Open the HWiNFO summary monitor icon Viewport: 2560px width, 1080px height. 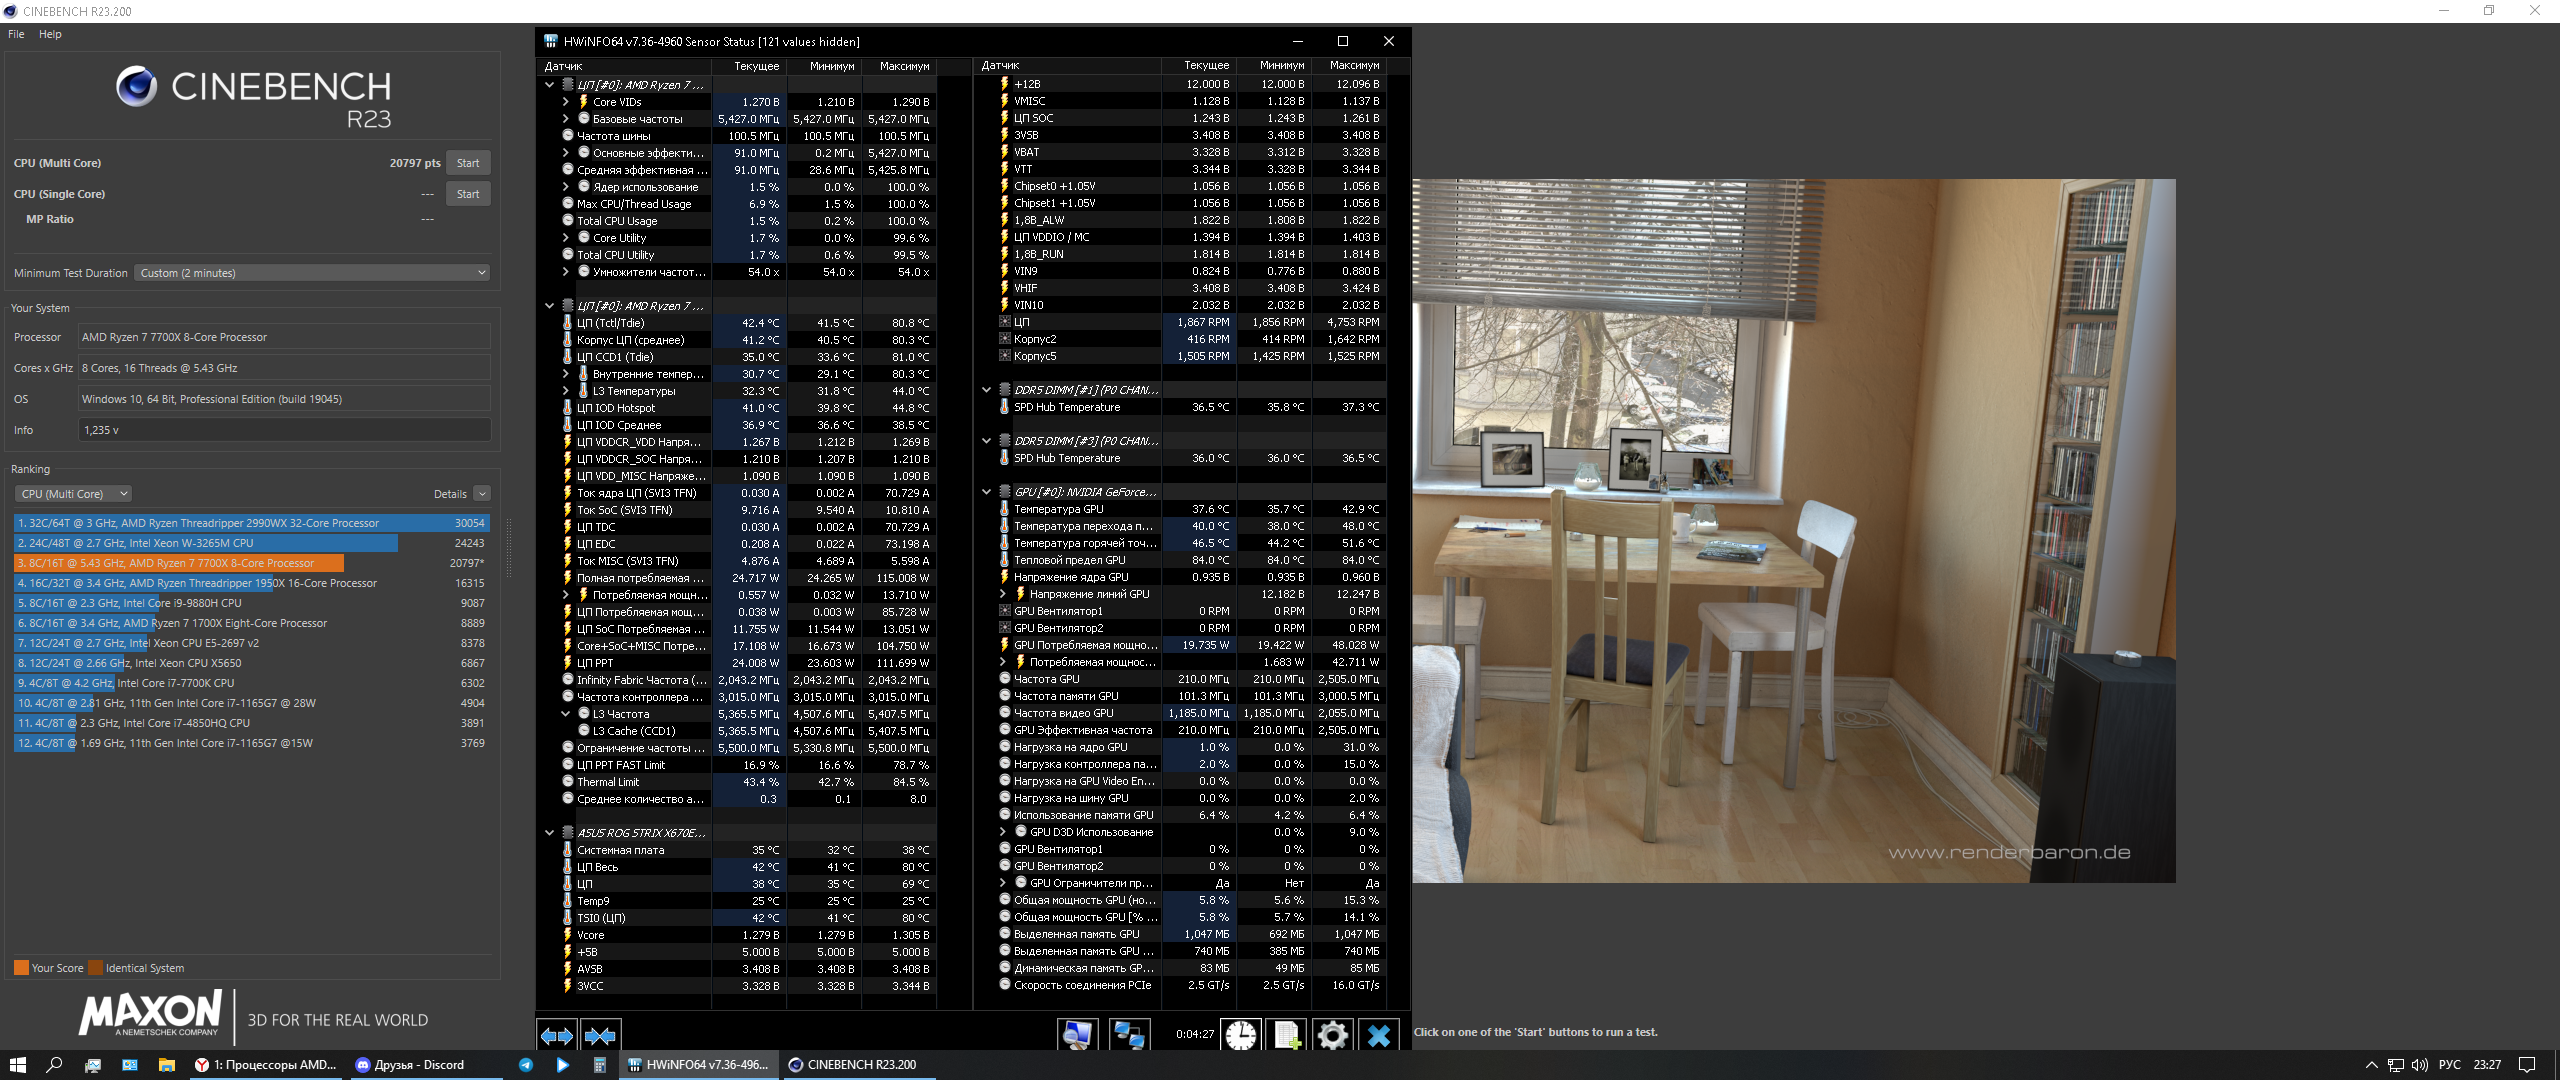[1077, 1035]
